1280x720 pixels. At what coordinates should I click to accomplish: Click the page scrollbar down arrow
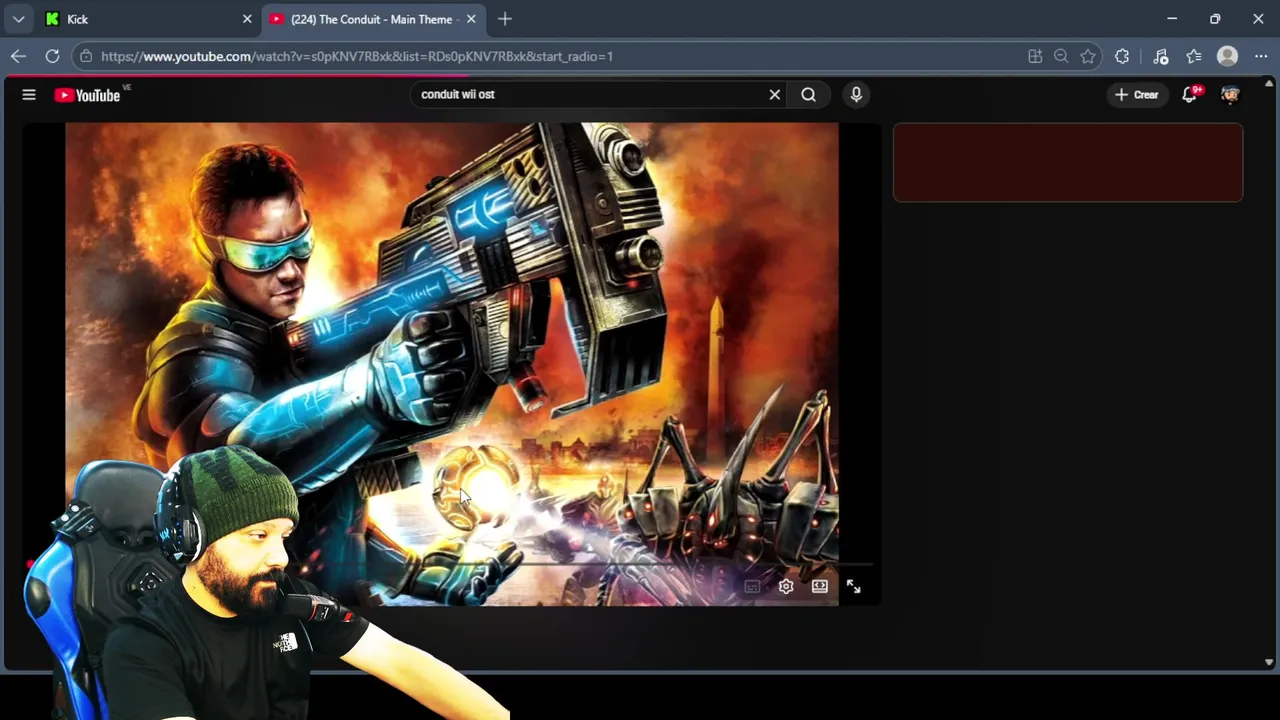1269,662
